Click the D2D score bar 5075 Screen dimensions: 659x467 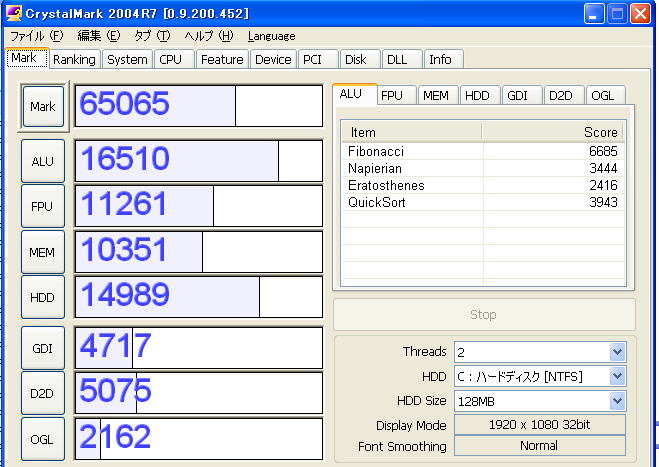(x=198, y=393)
